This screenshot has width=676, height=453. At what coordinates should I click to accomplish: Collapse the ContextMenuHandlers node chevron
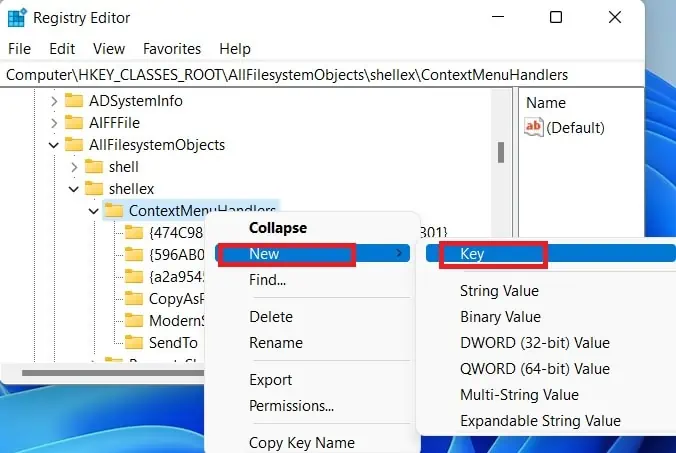[94, 211]
